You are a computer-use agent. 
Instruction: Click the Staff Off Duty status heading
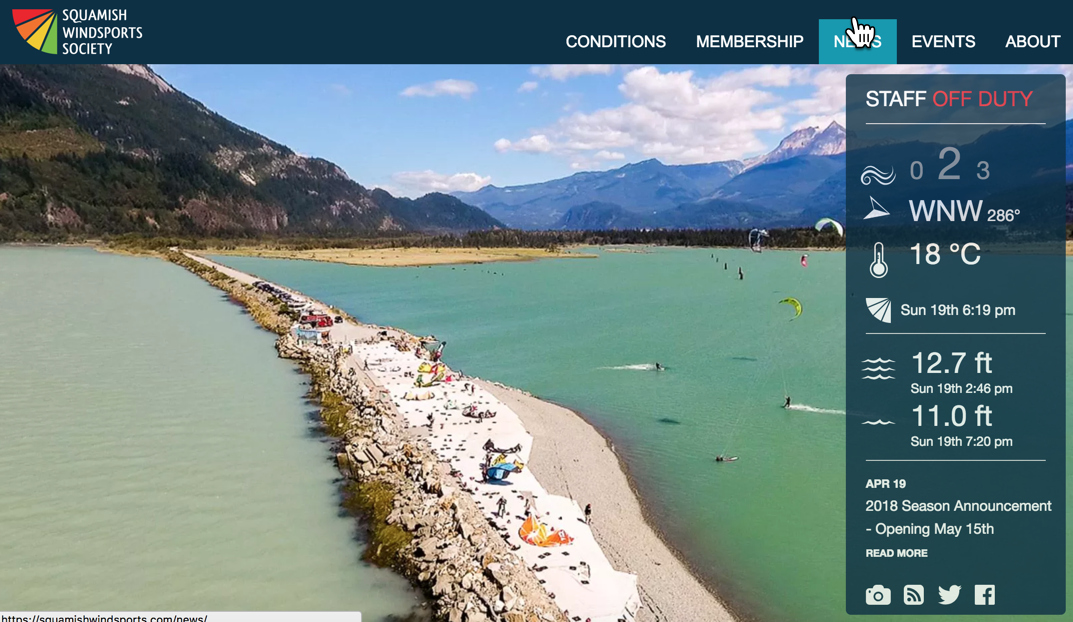949,99
